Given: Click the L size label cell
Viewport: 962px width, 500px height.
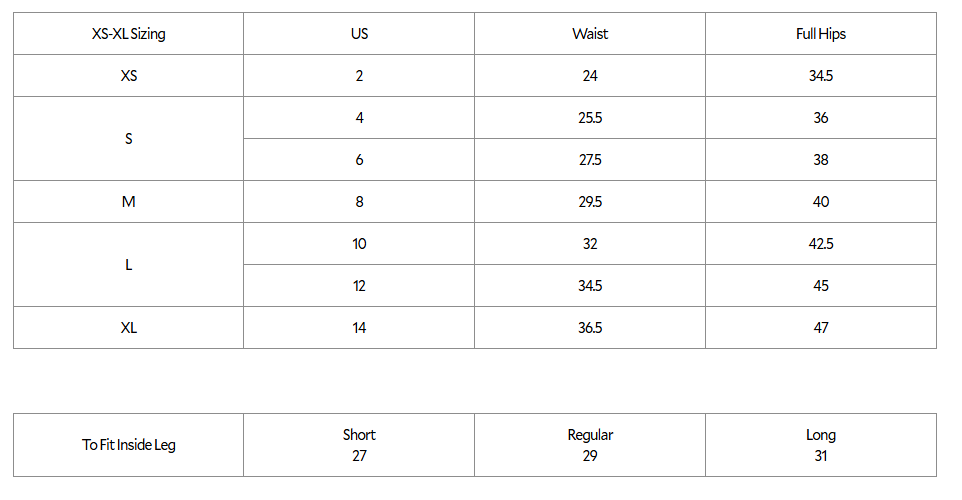Looking at the screenshot, I should point(128,264).
